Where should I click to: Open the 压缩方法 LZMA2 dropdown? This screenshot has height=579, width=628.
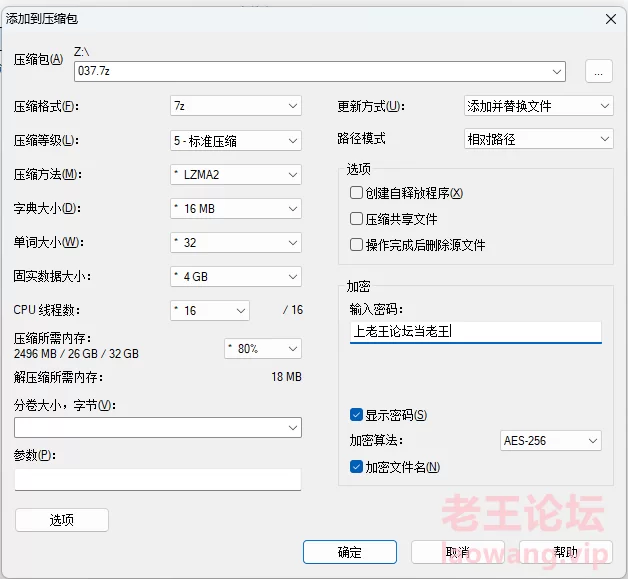click(235, 175)
